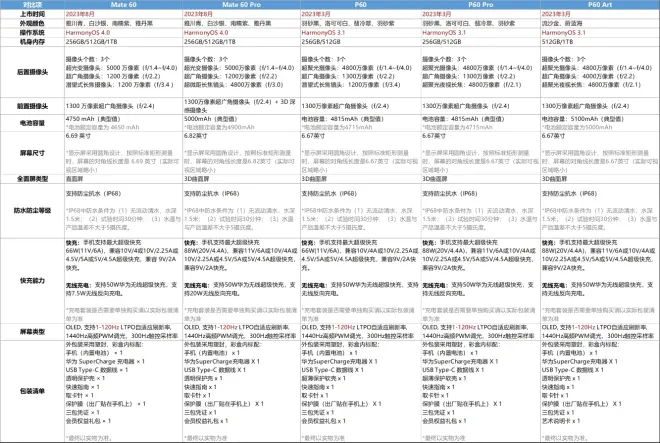Click the 对比项 header cell
The width and height of the screenshot is (660, 443).
coord(32,5)
